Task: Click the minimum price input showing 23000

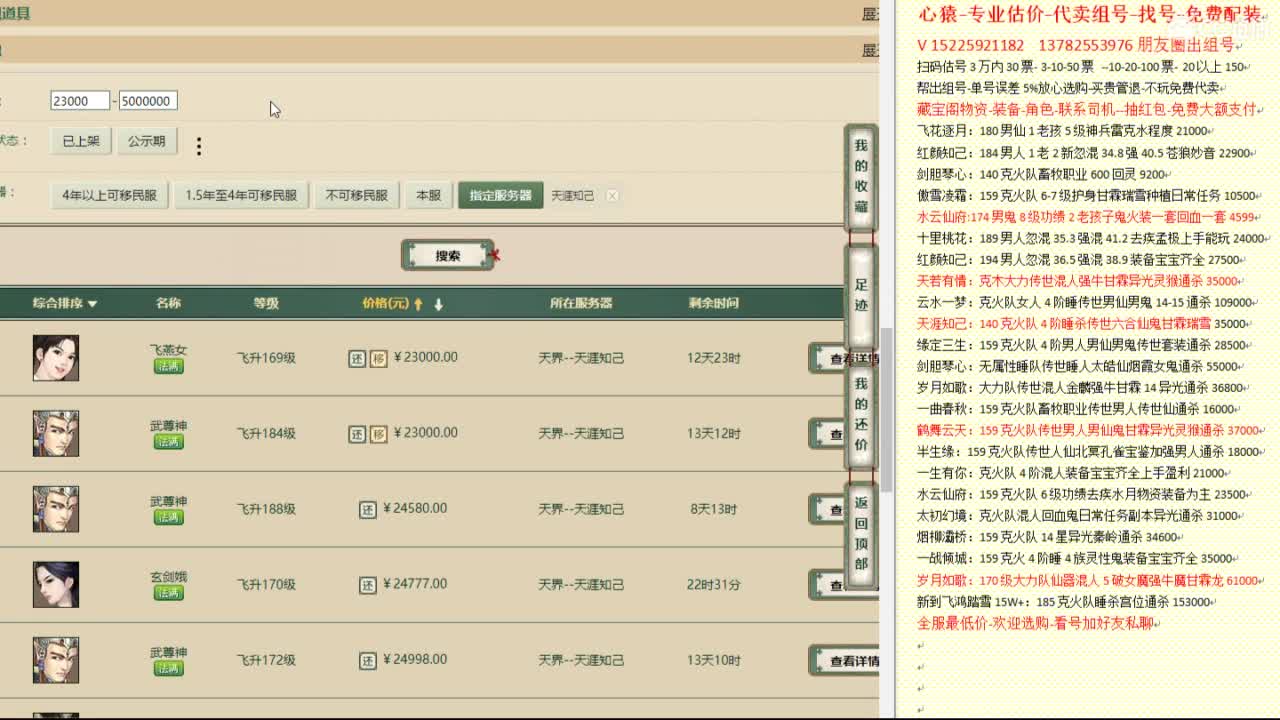Action: coord(80,100)
